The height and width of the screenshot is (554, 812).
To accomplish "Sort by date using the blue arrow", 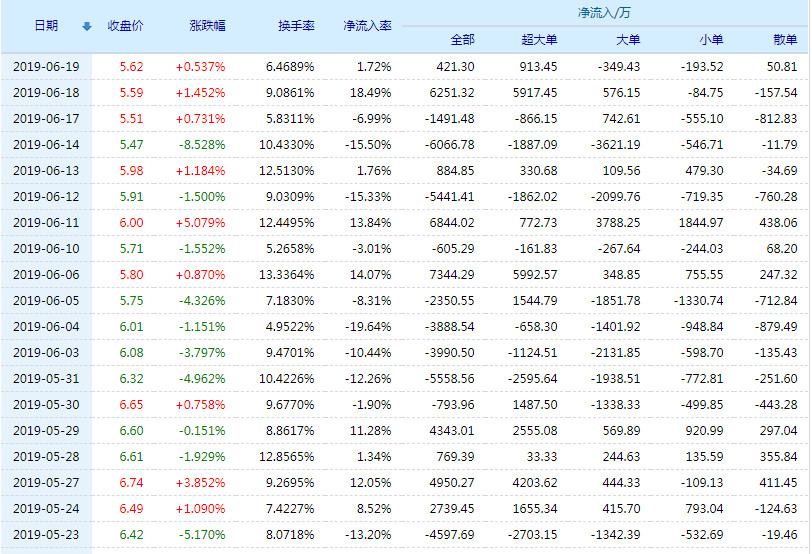I will [x=87, y=26].
